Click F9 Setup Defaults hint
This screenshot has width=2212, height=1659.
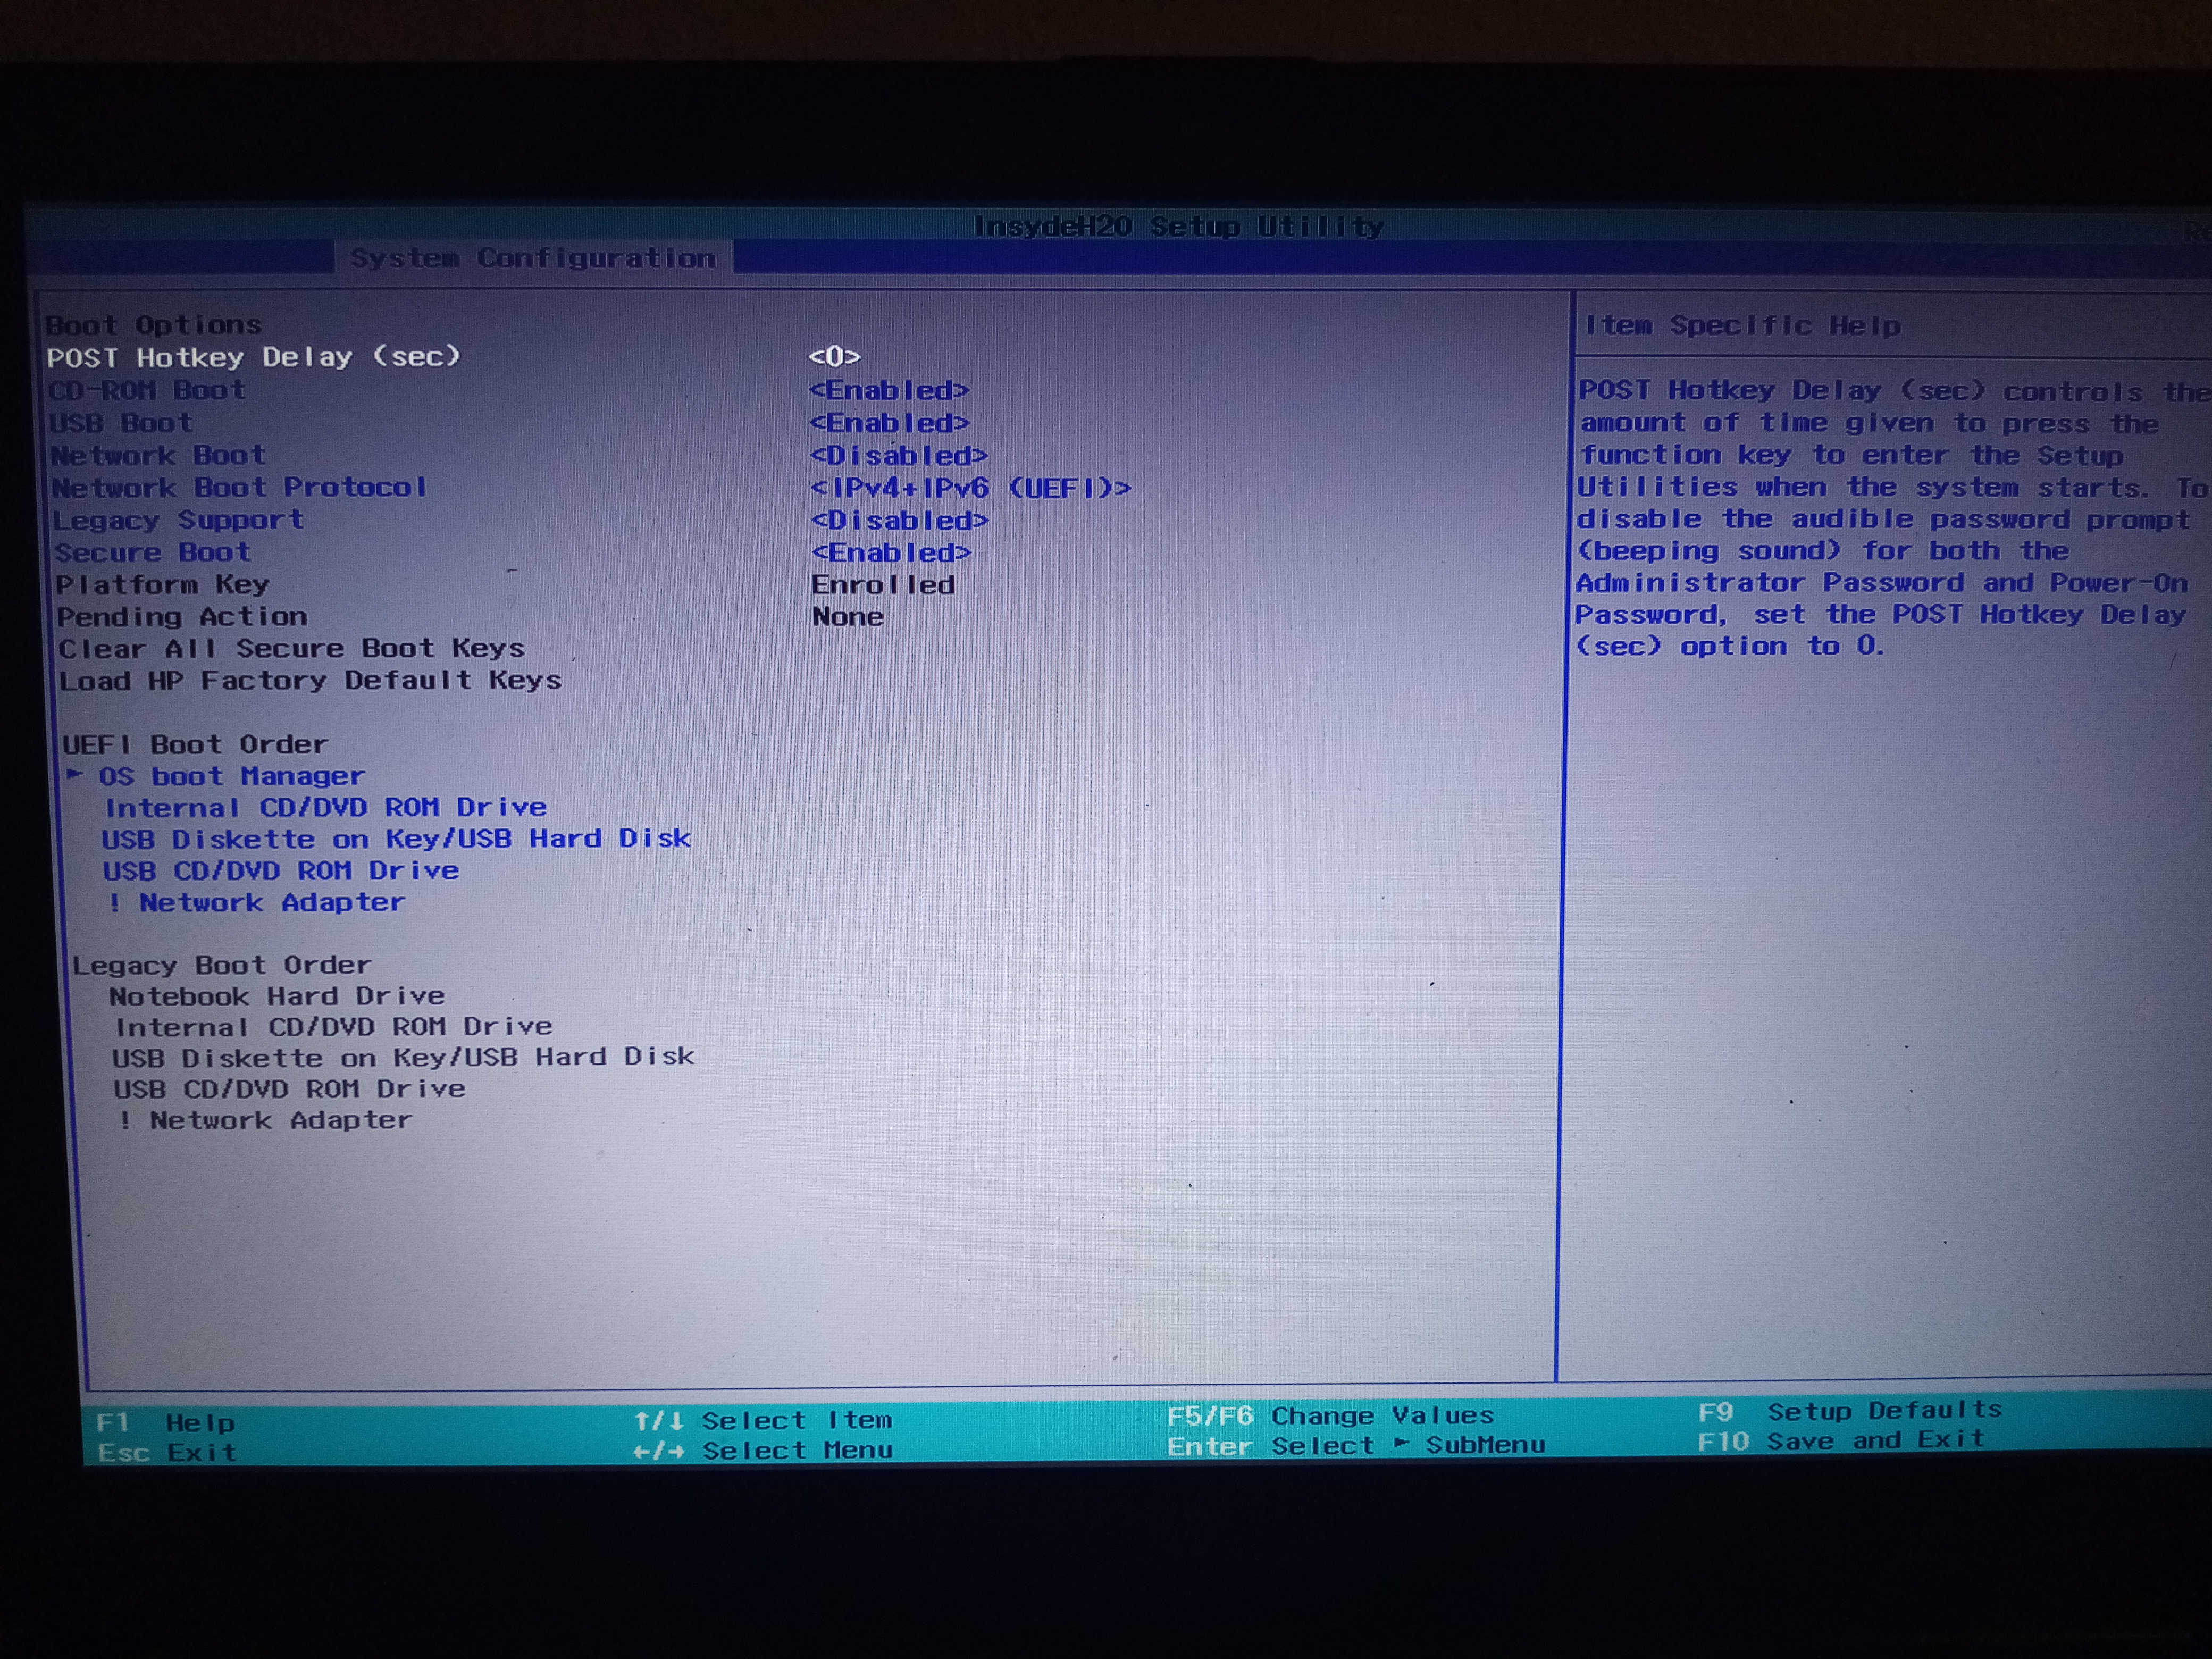(x=1849, y=1411)
